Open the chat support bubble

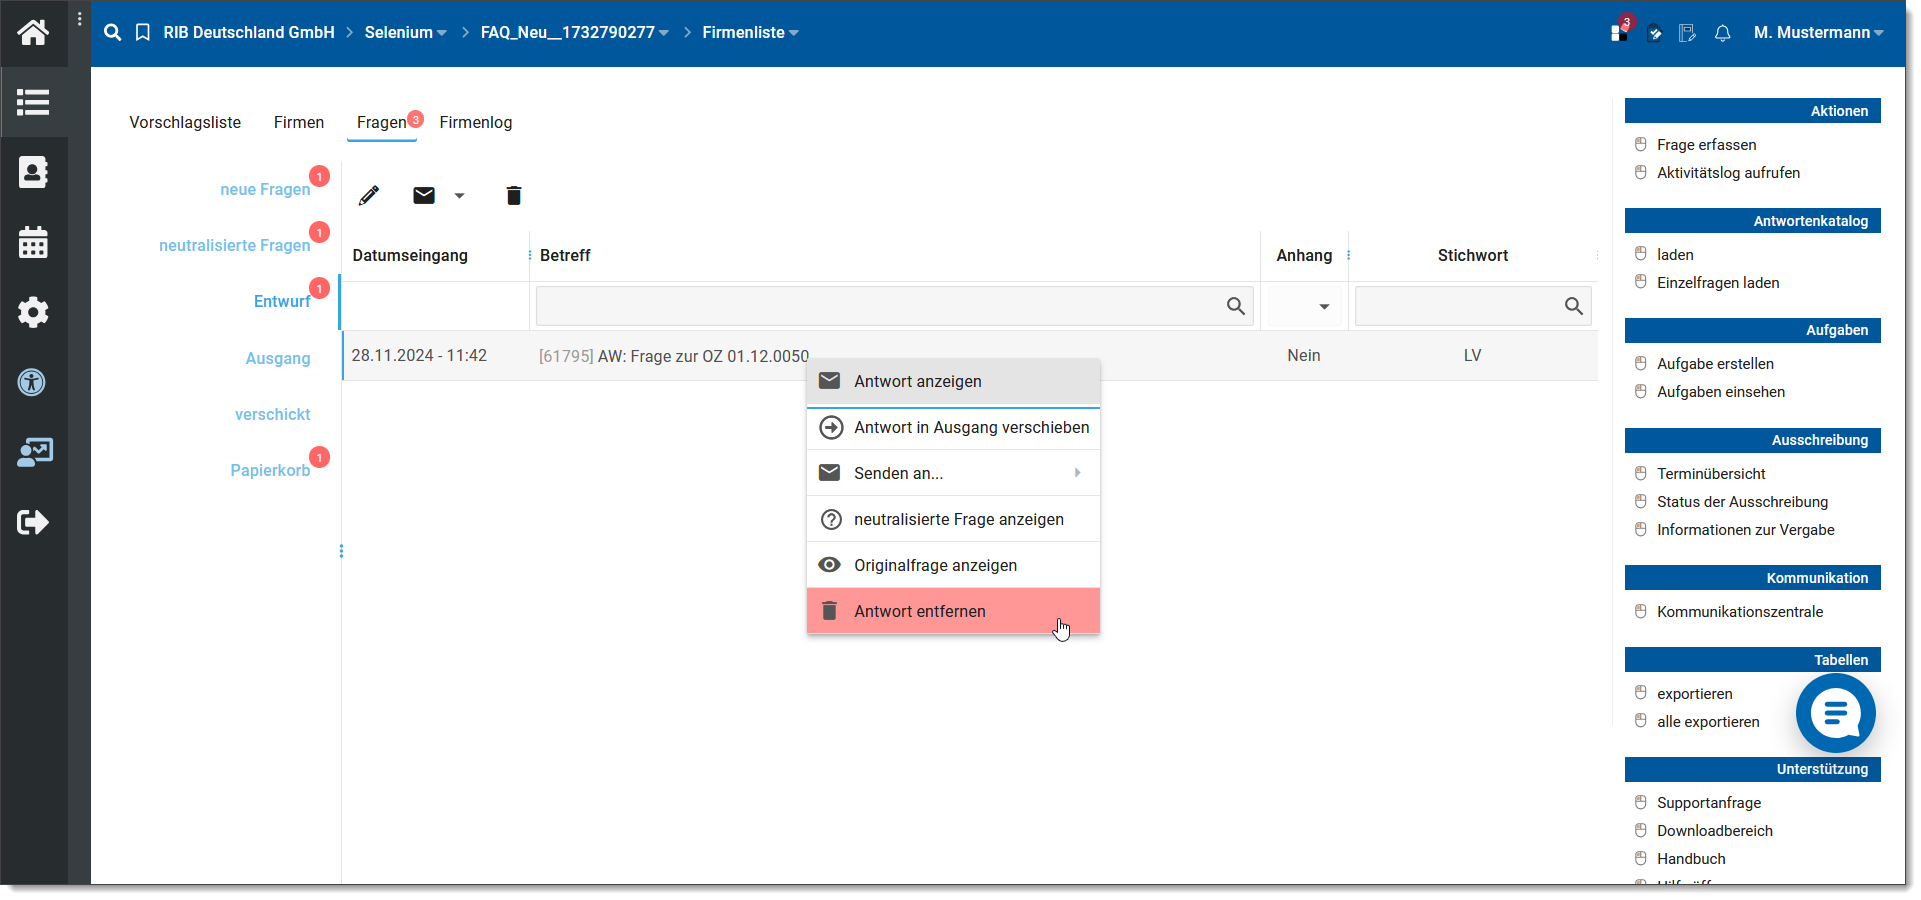pos(1835,713)
